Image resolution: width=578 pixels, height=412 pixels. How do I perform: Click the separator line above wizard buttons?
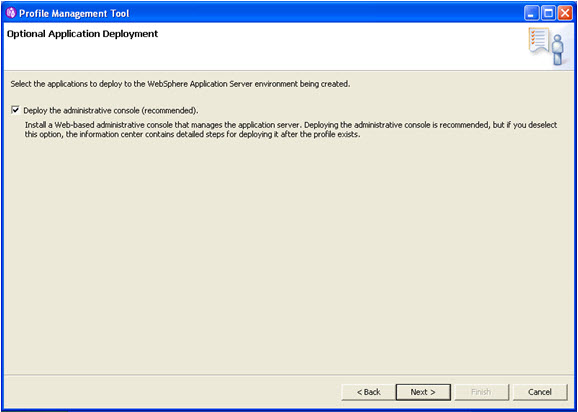pyautogui.click(x=289, y=375)
